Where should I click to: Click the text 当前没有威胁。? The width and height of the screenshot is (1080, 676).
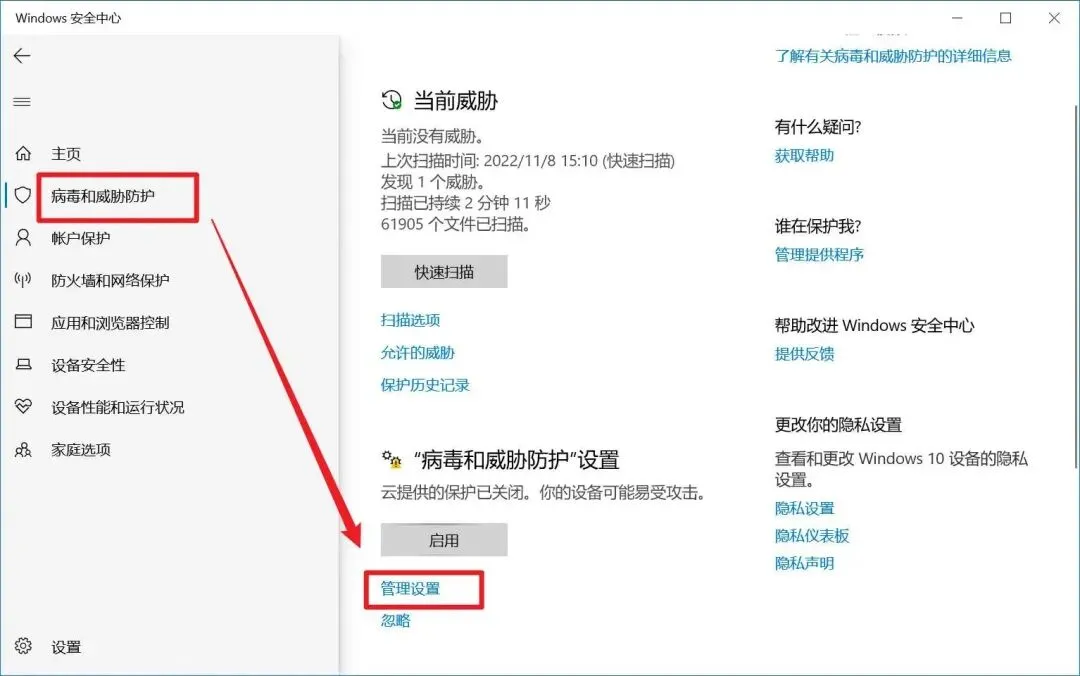(x=433, y=136)
